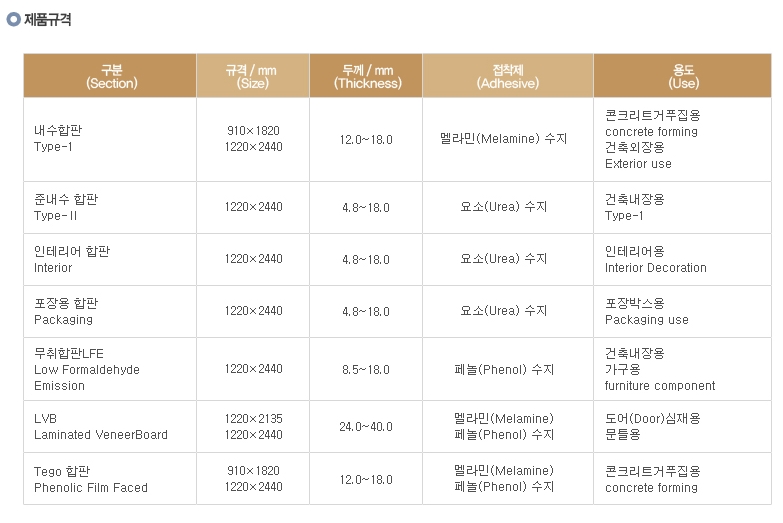This screenshot has width=783, height=523.
Task: Click the 무취합판LFE Low Formaldehyde Emission cell
Action: pos(110,369)
